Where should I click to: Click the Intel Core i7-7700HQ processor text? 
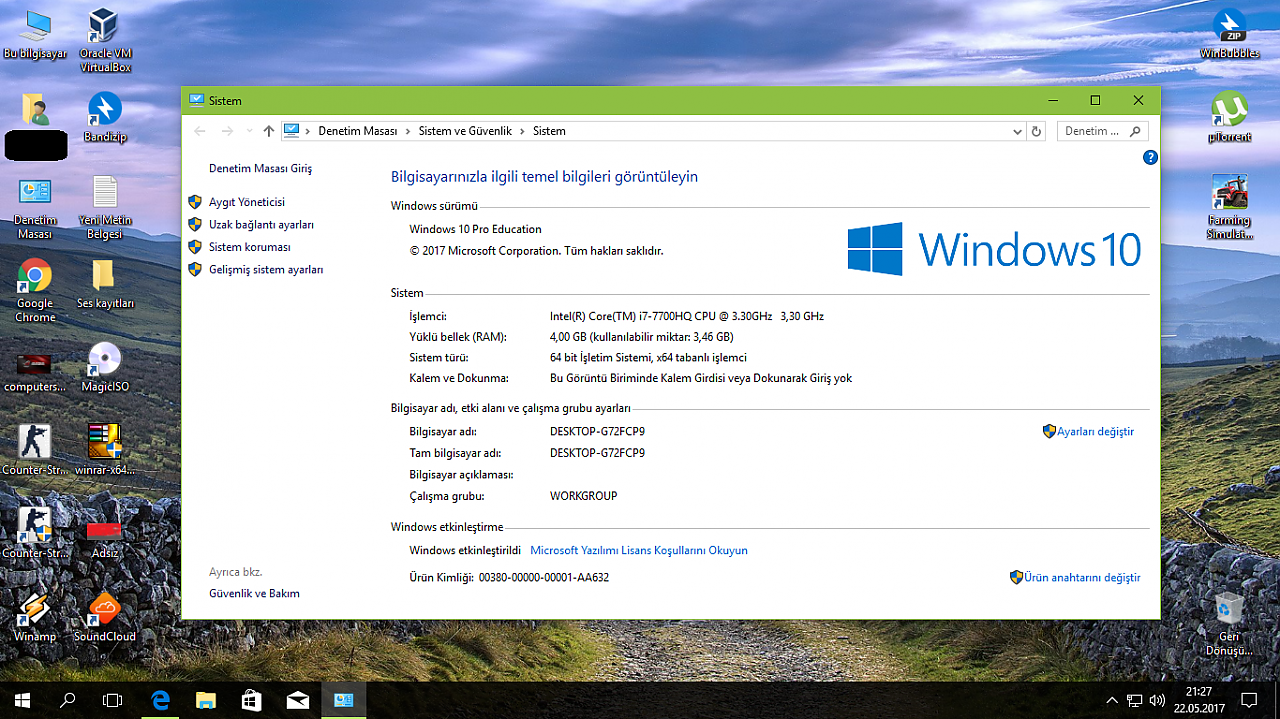tap(687, 316)
